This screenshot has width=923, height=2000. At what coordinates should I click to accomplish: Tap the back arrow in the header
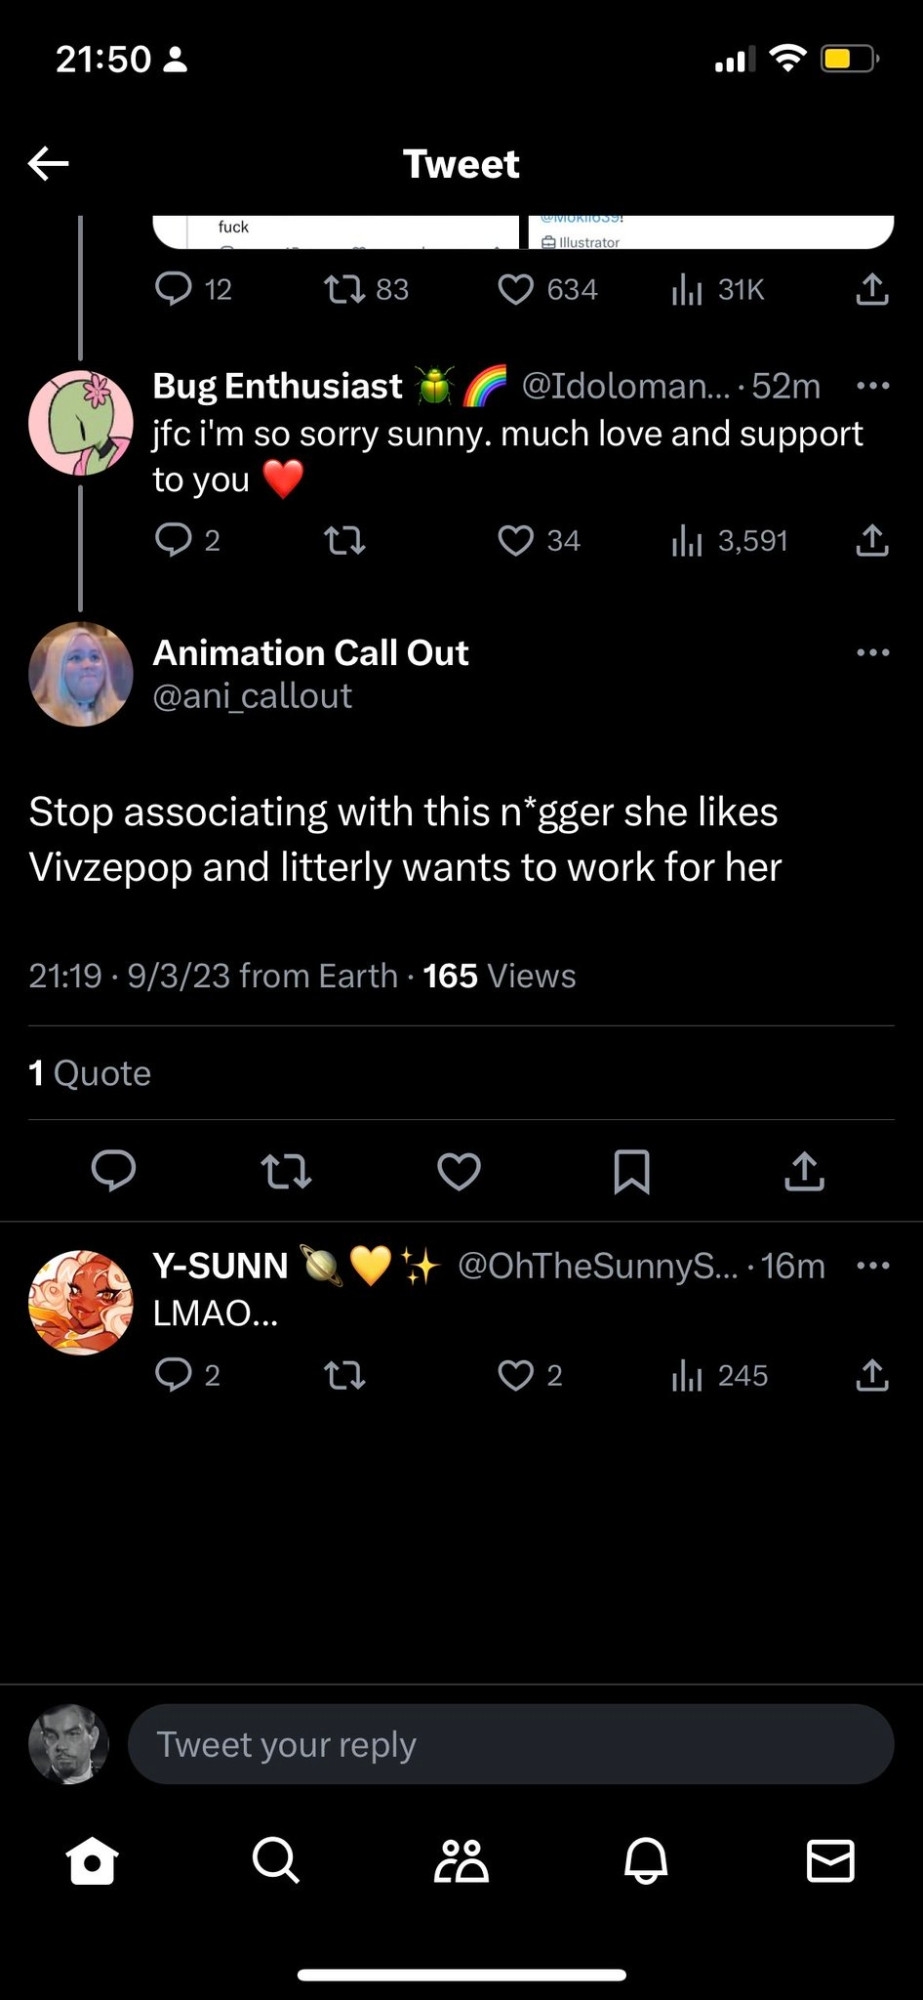point(48,163)
